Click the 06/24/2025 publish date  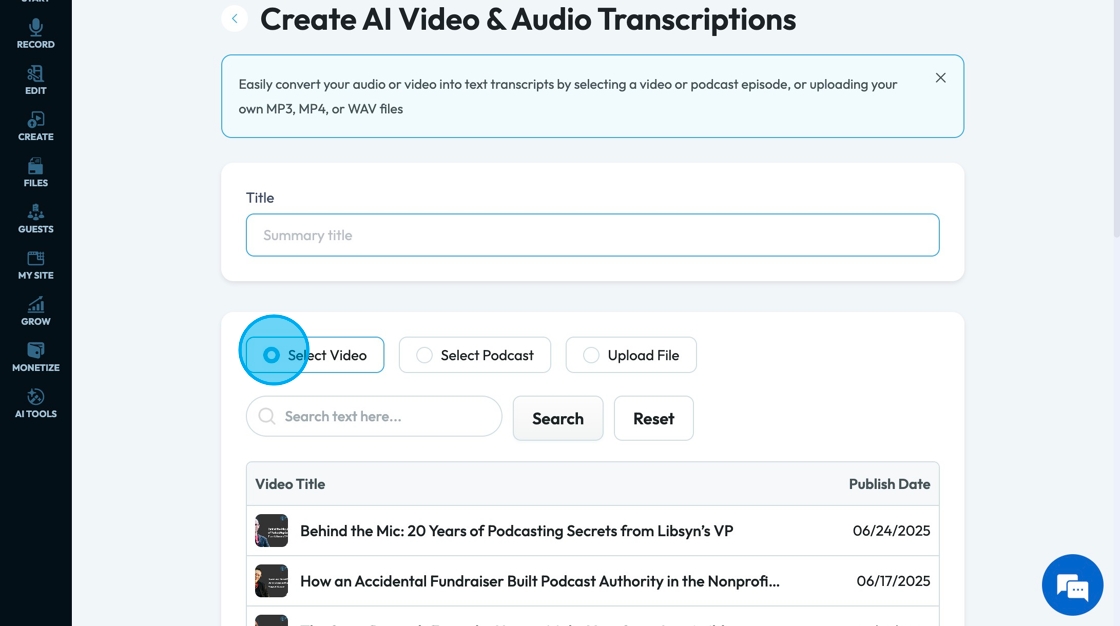tap(891, 531)
